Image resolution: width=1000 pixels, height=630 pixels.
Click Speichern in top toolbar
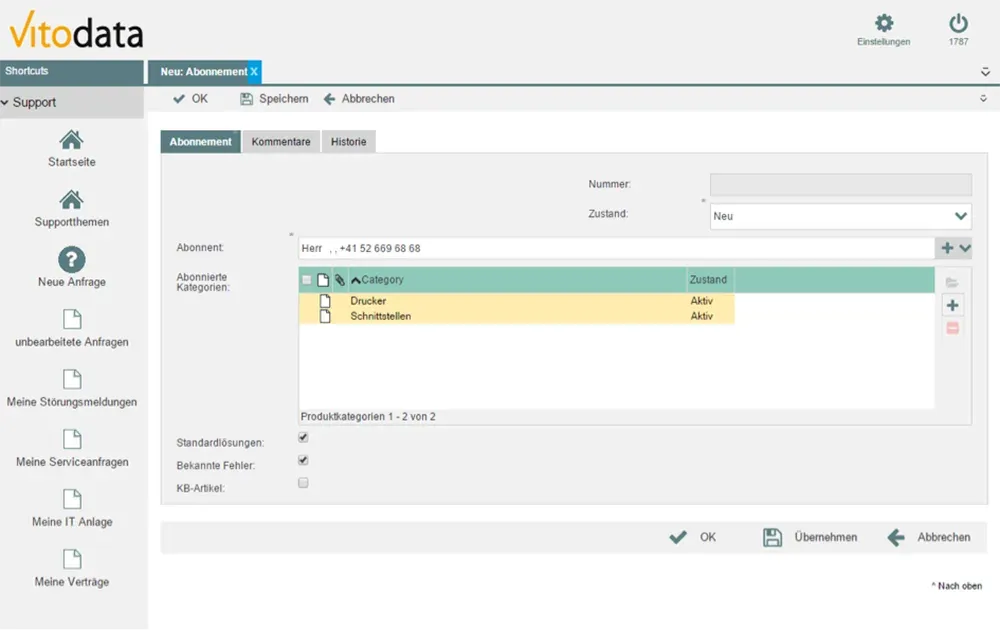coord(274,99)
